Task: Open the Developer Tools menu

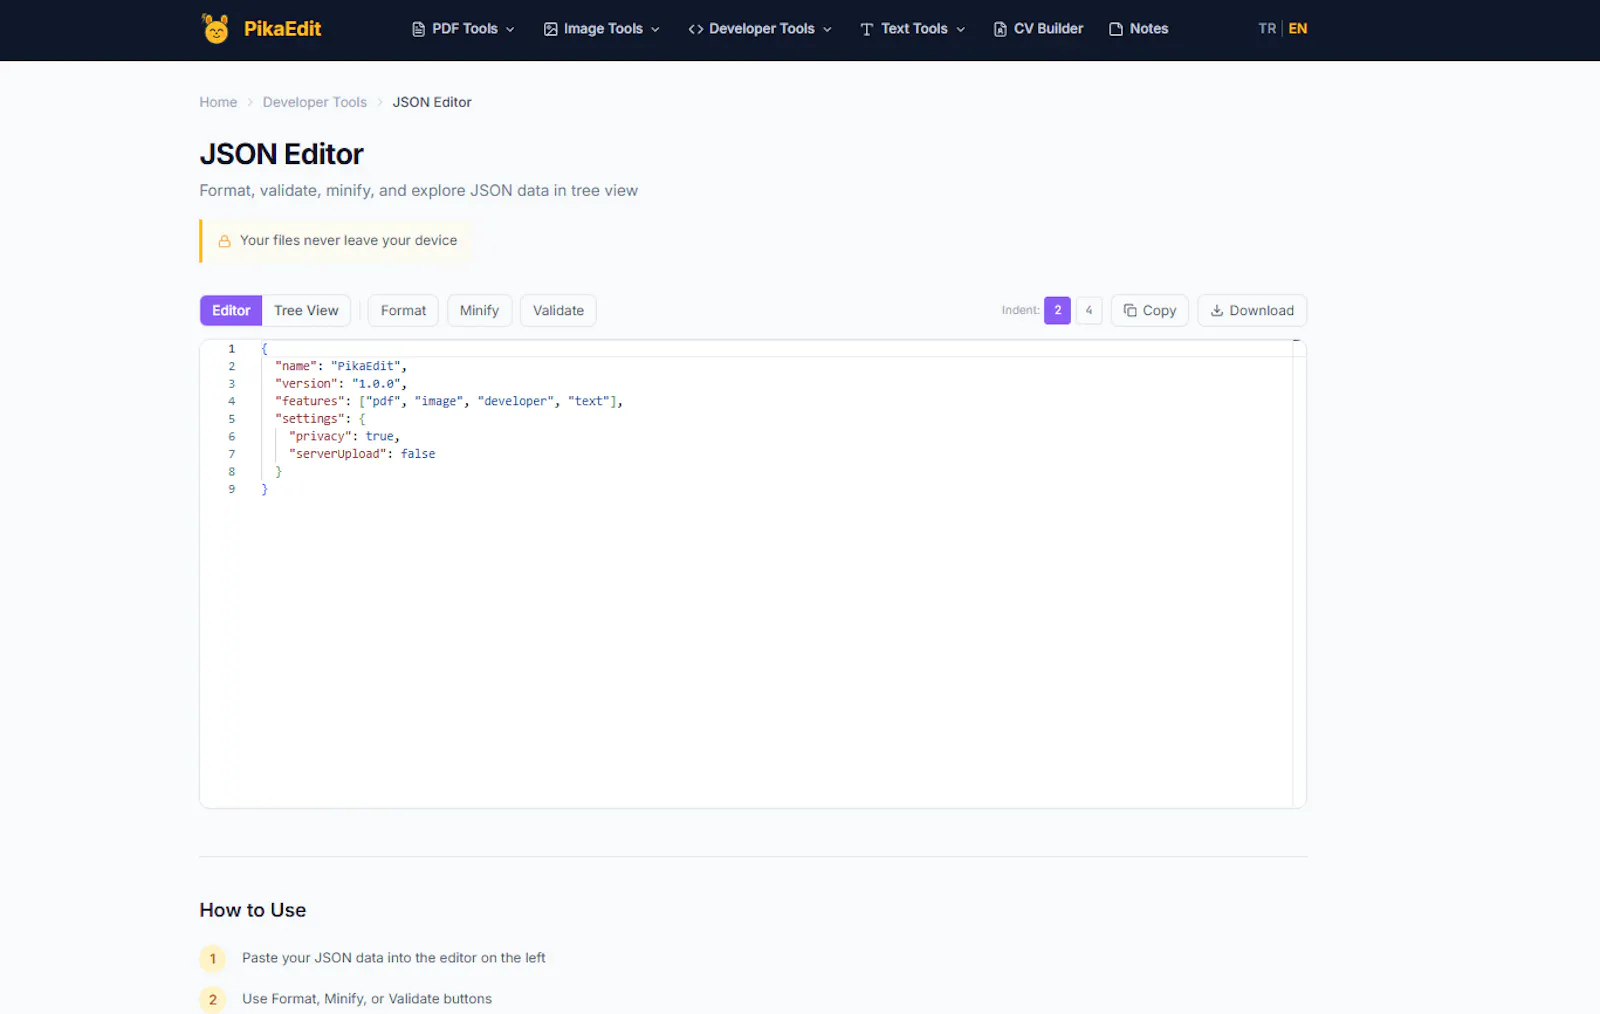Action: (x=760, y=29)
